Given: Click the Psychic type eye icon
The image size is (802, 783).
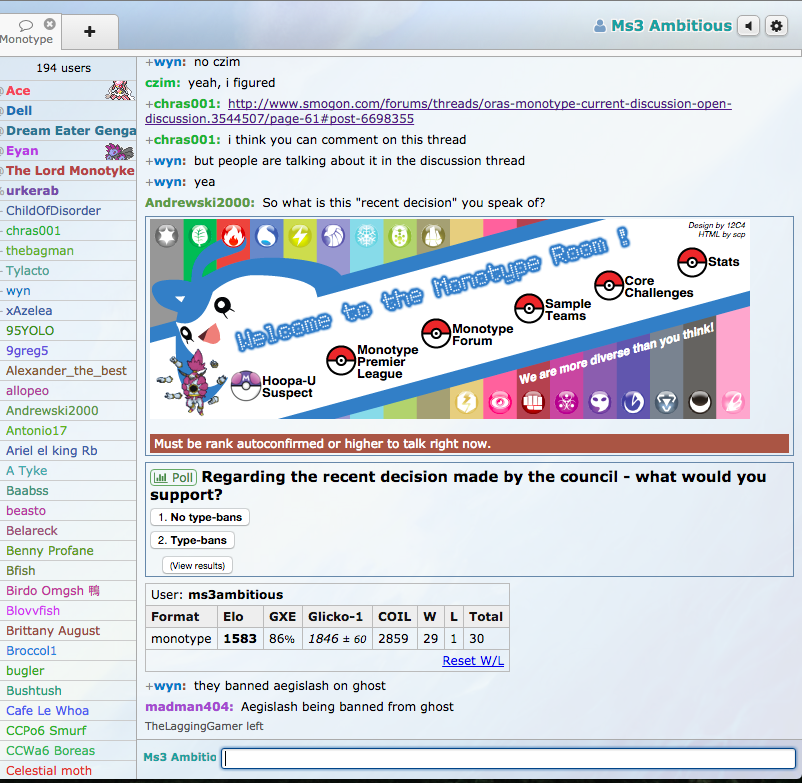Looking at the screenshot, I should point(500,402).
